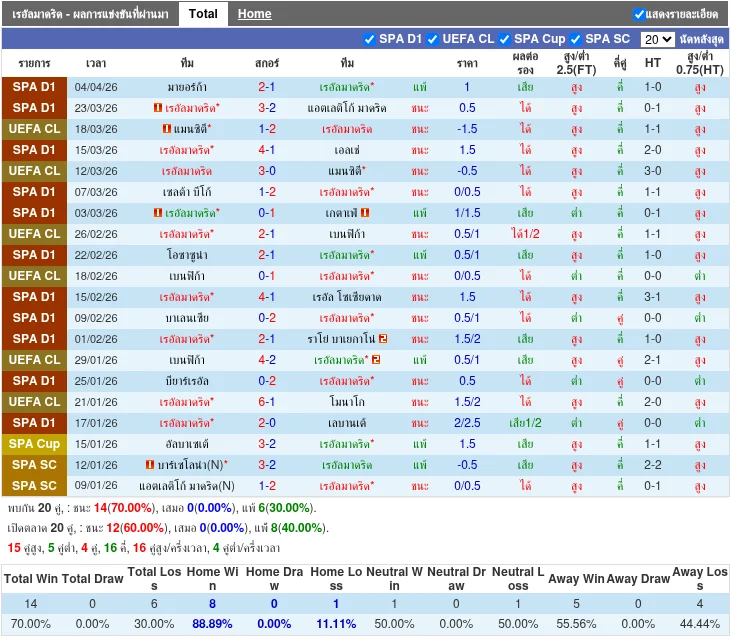Click the มายอร์ก้า team link

(x=187, y=87)
